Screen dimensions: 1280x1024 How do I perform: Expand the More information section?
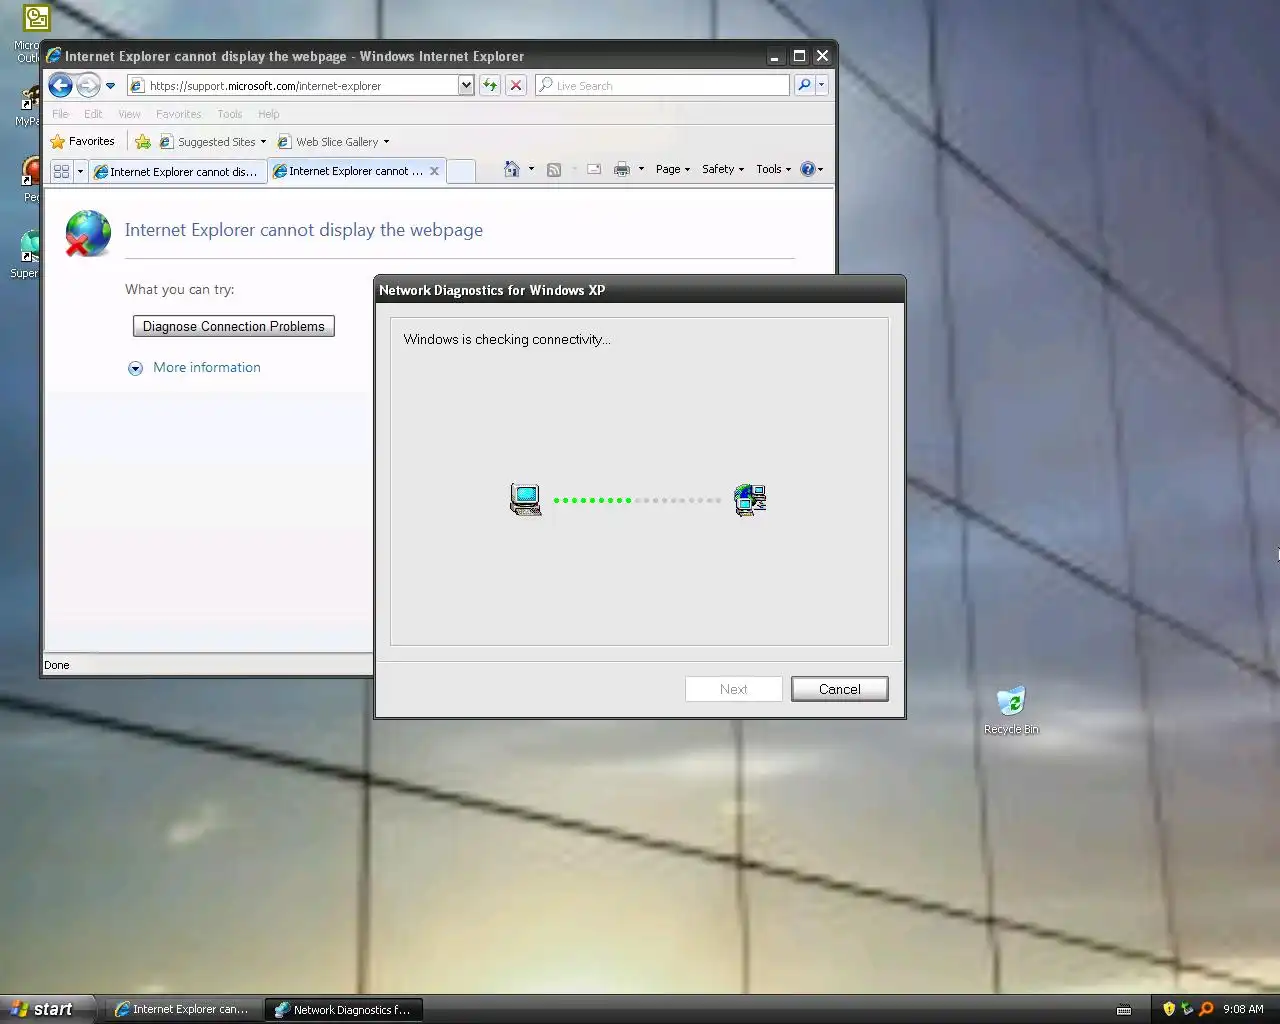(136, 368)
